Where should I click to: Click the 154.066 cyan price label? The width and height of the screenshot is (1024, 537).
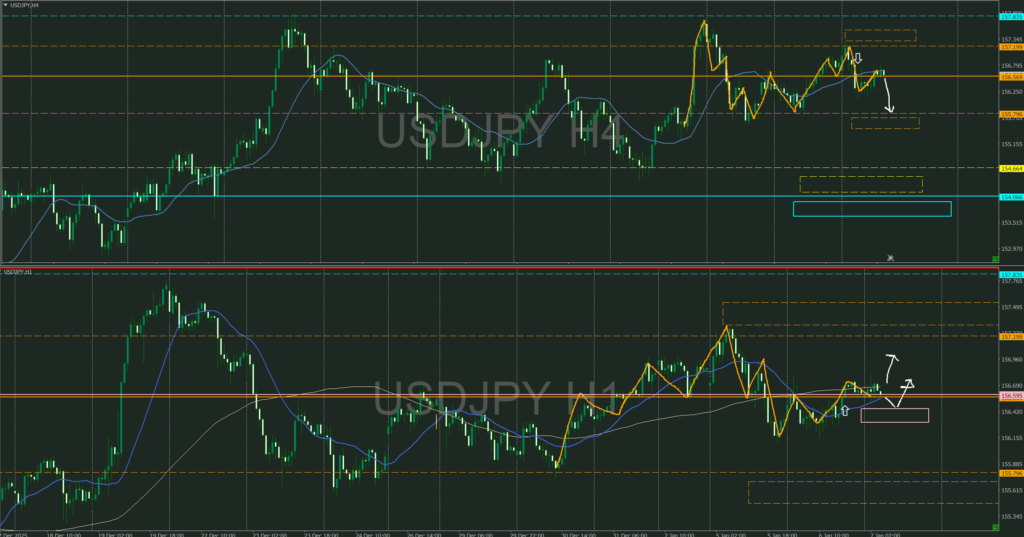[1010, 197]
